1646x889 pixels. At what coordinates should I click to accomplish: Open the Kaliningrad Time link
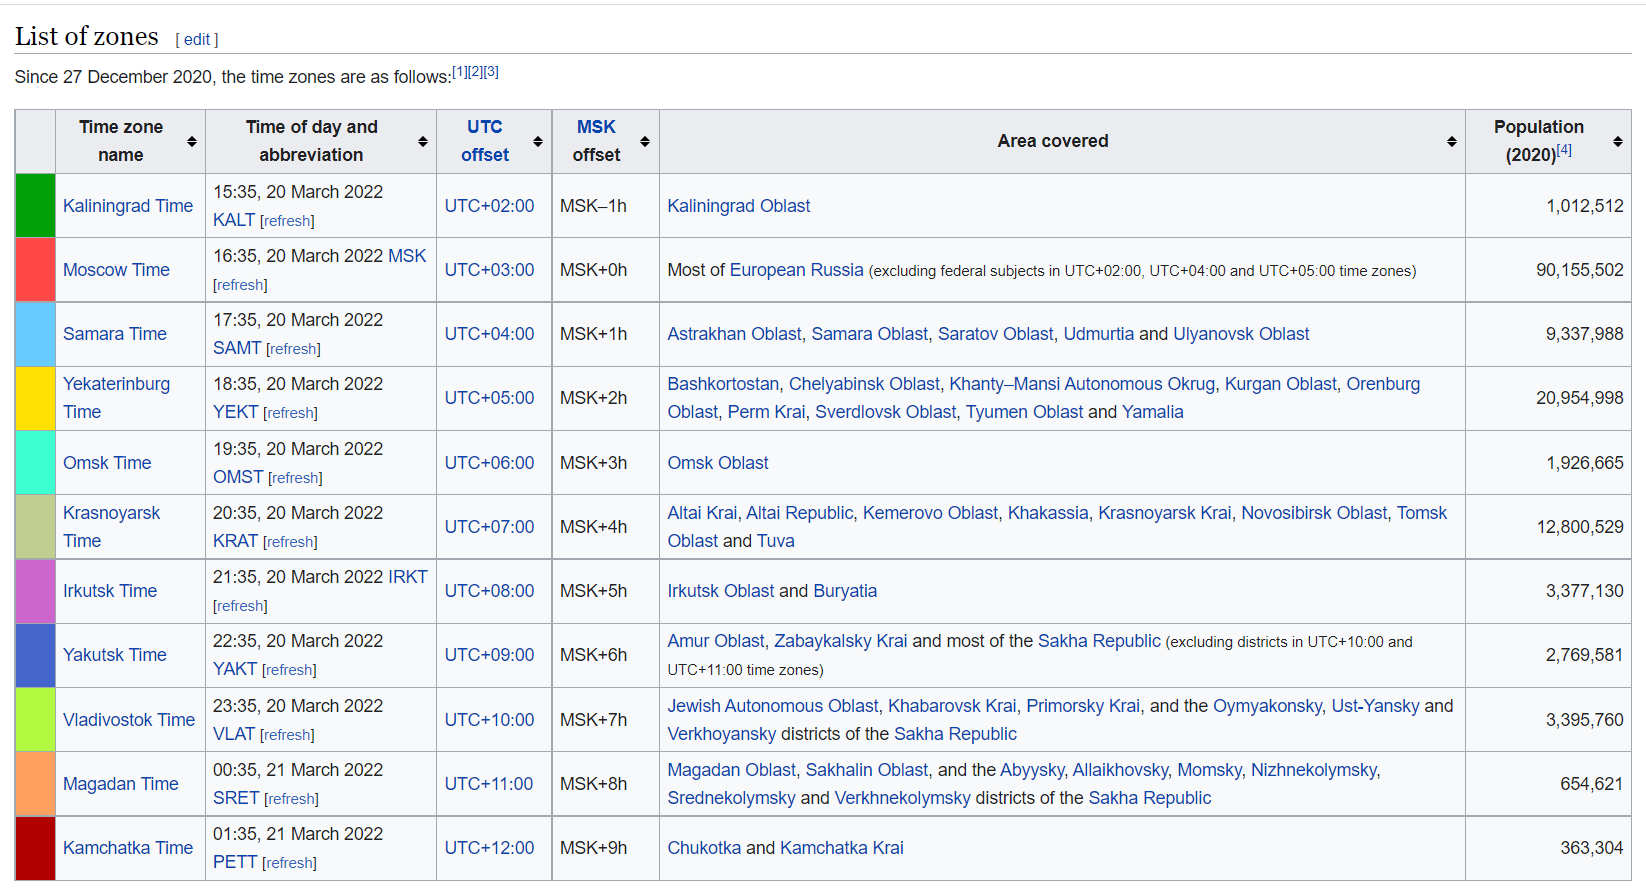pos(128,206)
